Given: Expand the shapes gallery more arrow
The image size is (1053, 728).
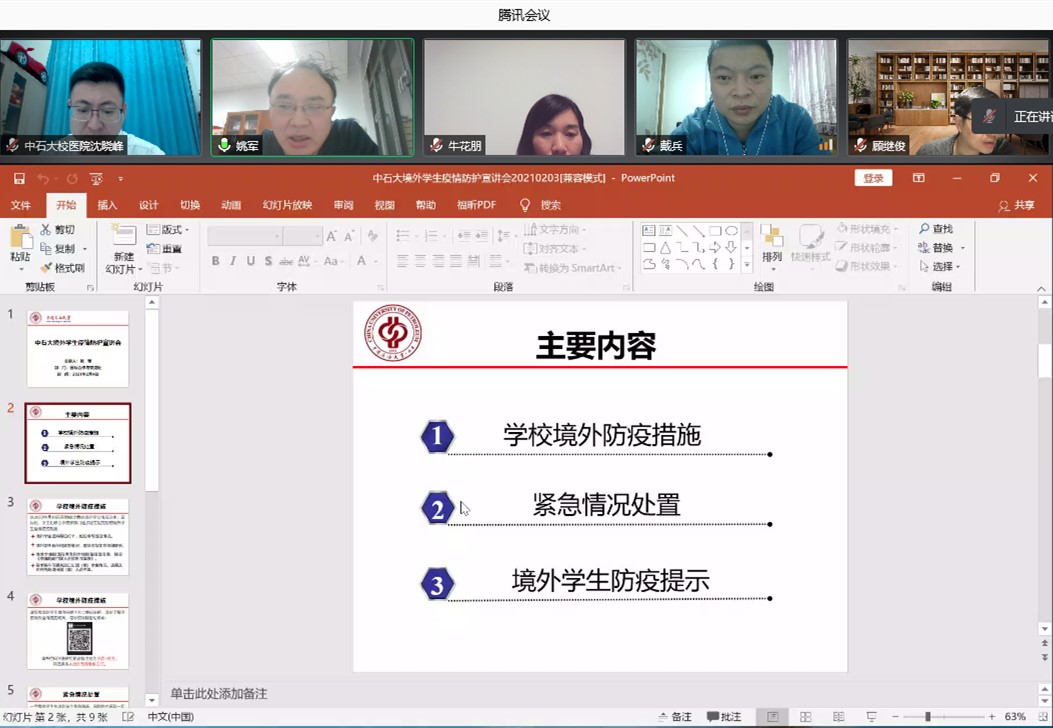Looking at the screenshot, I should coord(747,265).
